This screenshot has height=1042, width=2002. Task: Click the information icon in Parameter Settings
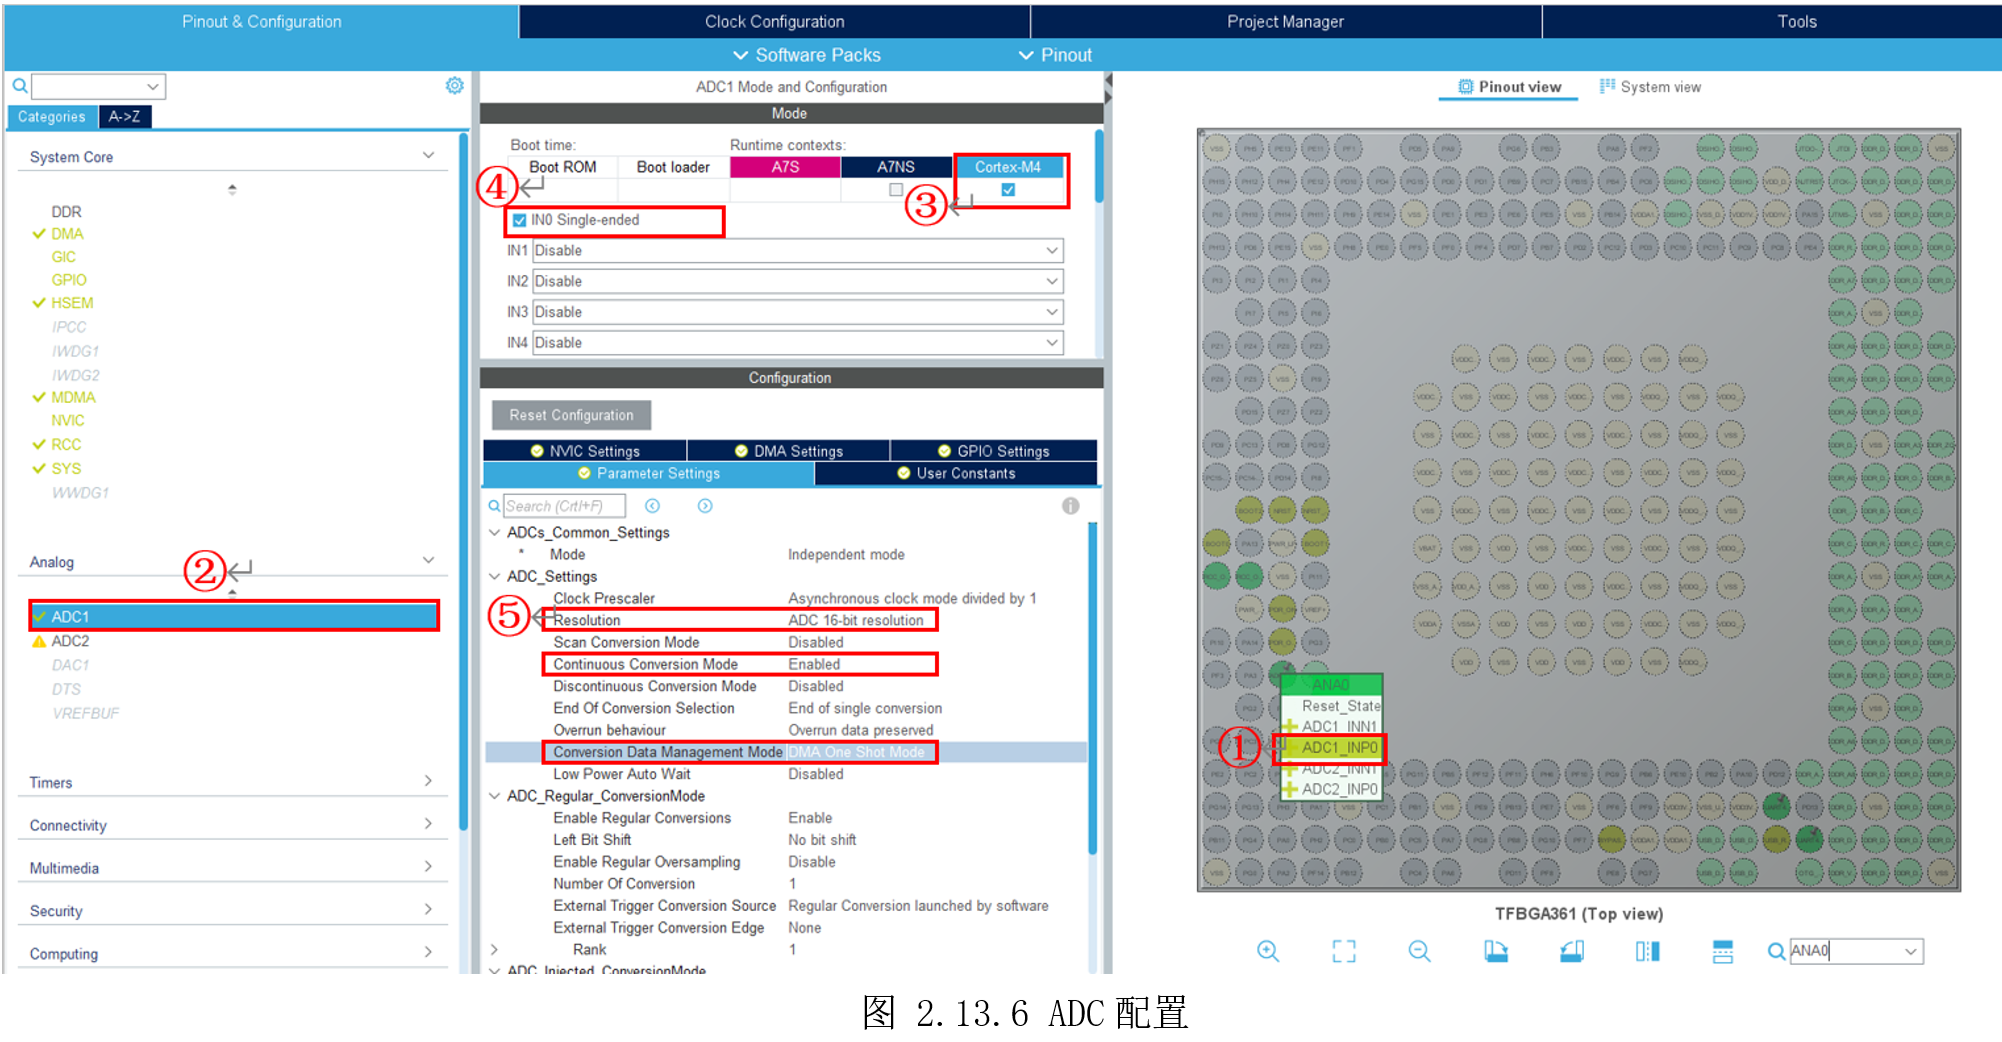tap(1071, 506)
